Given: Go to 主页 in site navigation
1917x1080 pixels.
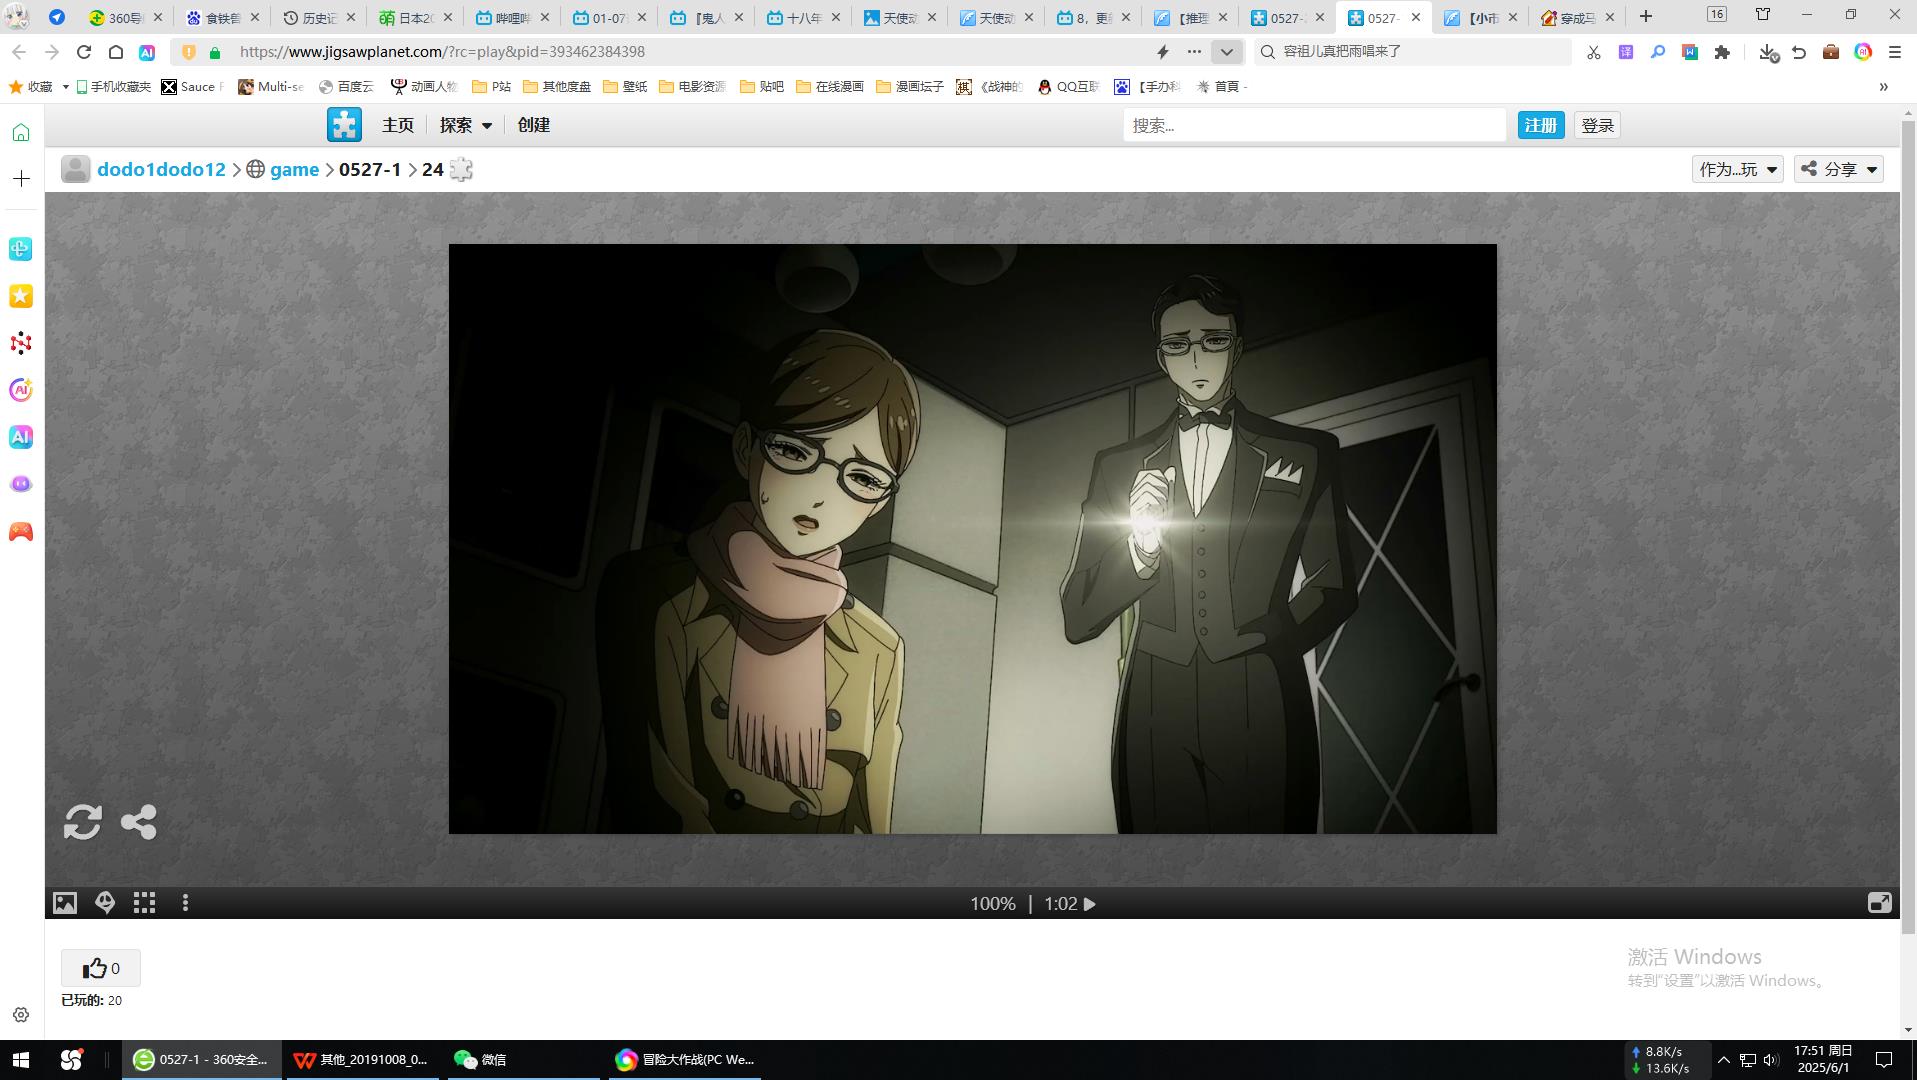Looking at the screenshot, I should pyautogui.click(x=397, y=125).
